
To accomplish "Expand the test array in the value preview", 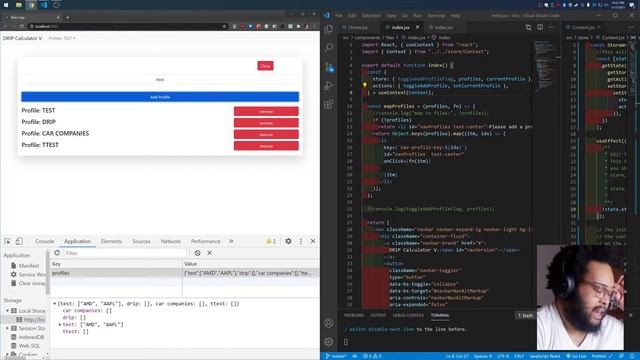I will pyautogui.click(x=60, y=324).
